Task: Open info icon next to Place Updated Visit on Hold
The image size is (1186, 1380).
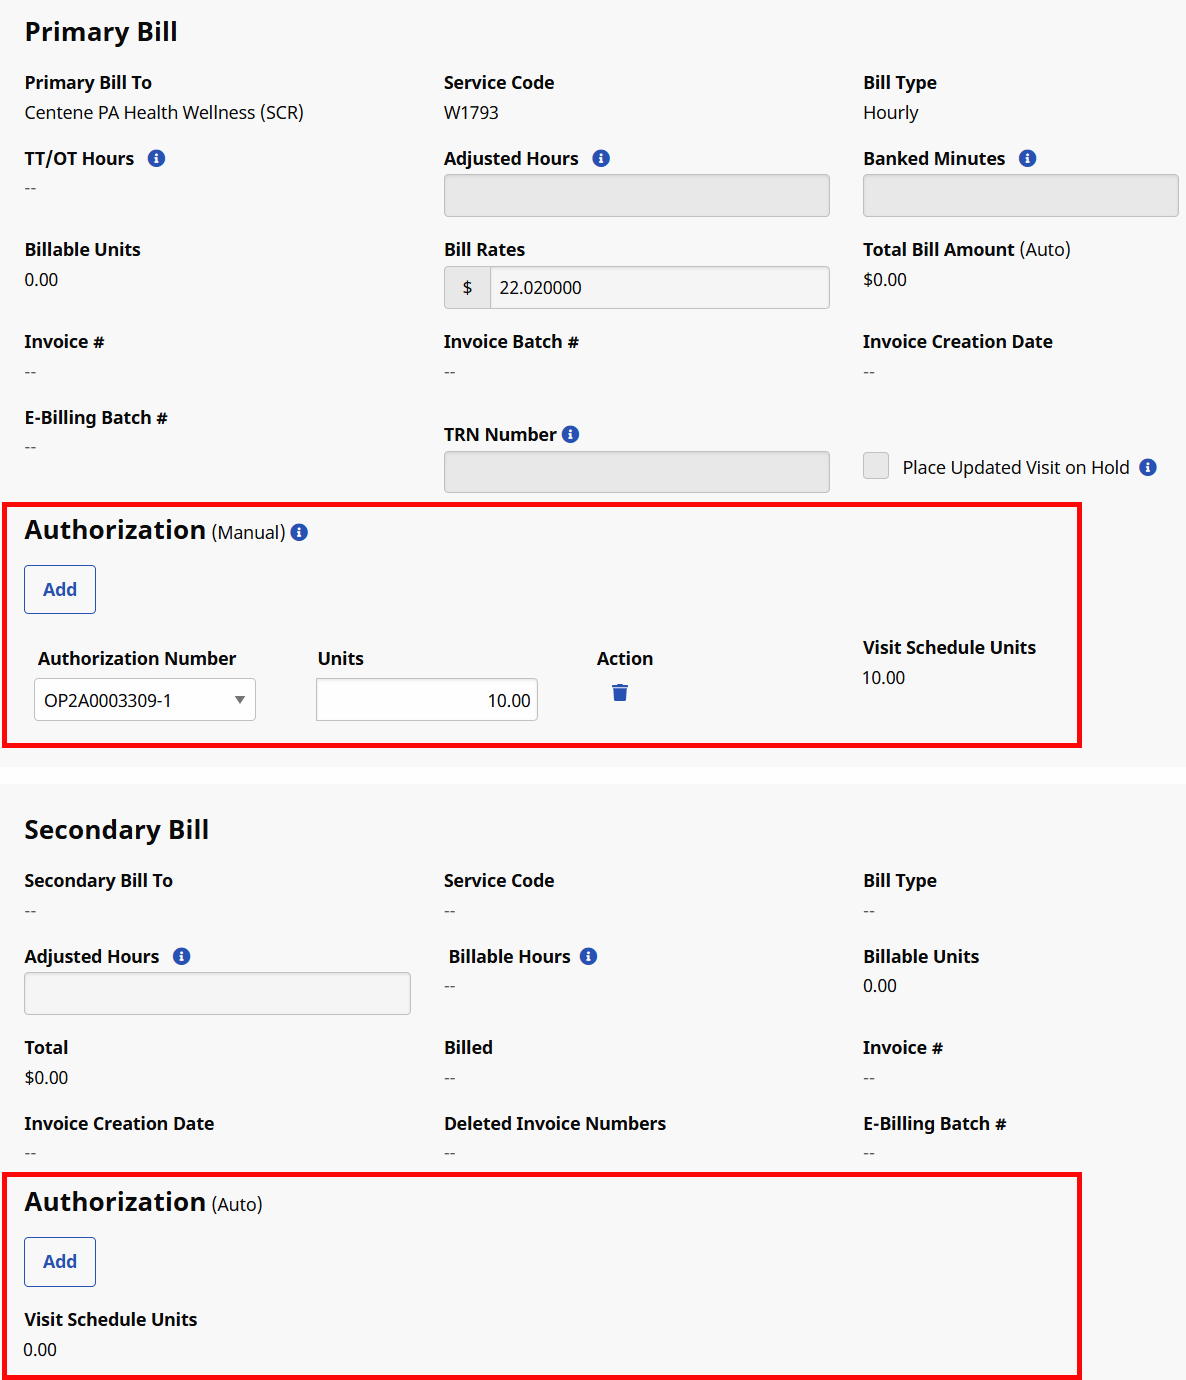Action: pos(1148,467)
